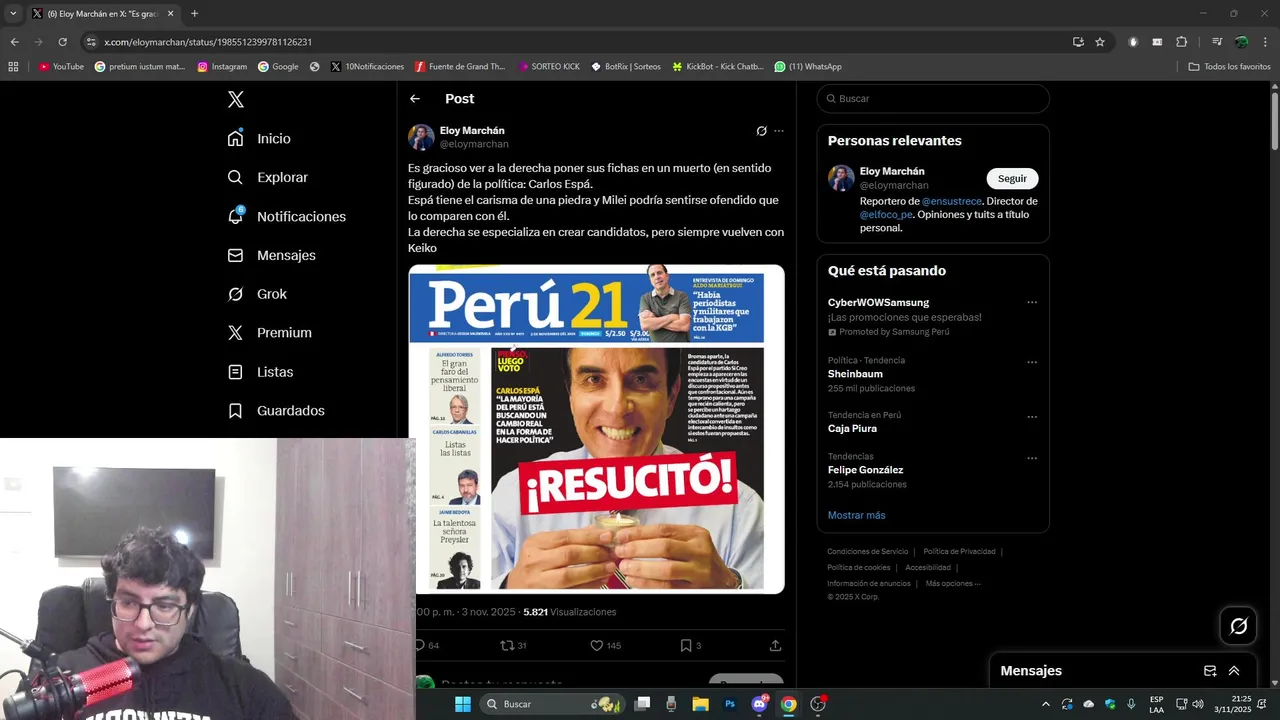Viewport: 1280px width, 720px height.
Task: Bookmark this page with the star icon
Action: pos(1100,42)
